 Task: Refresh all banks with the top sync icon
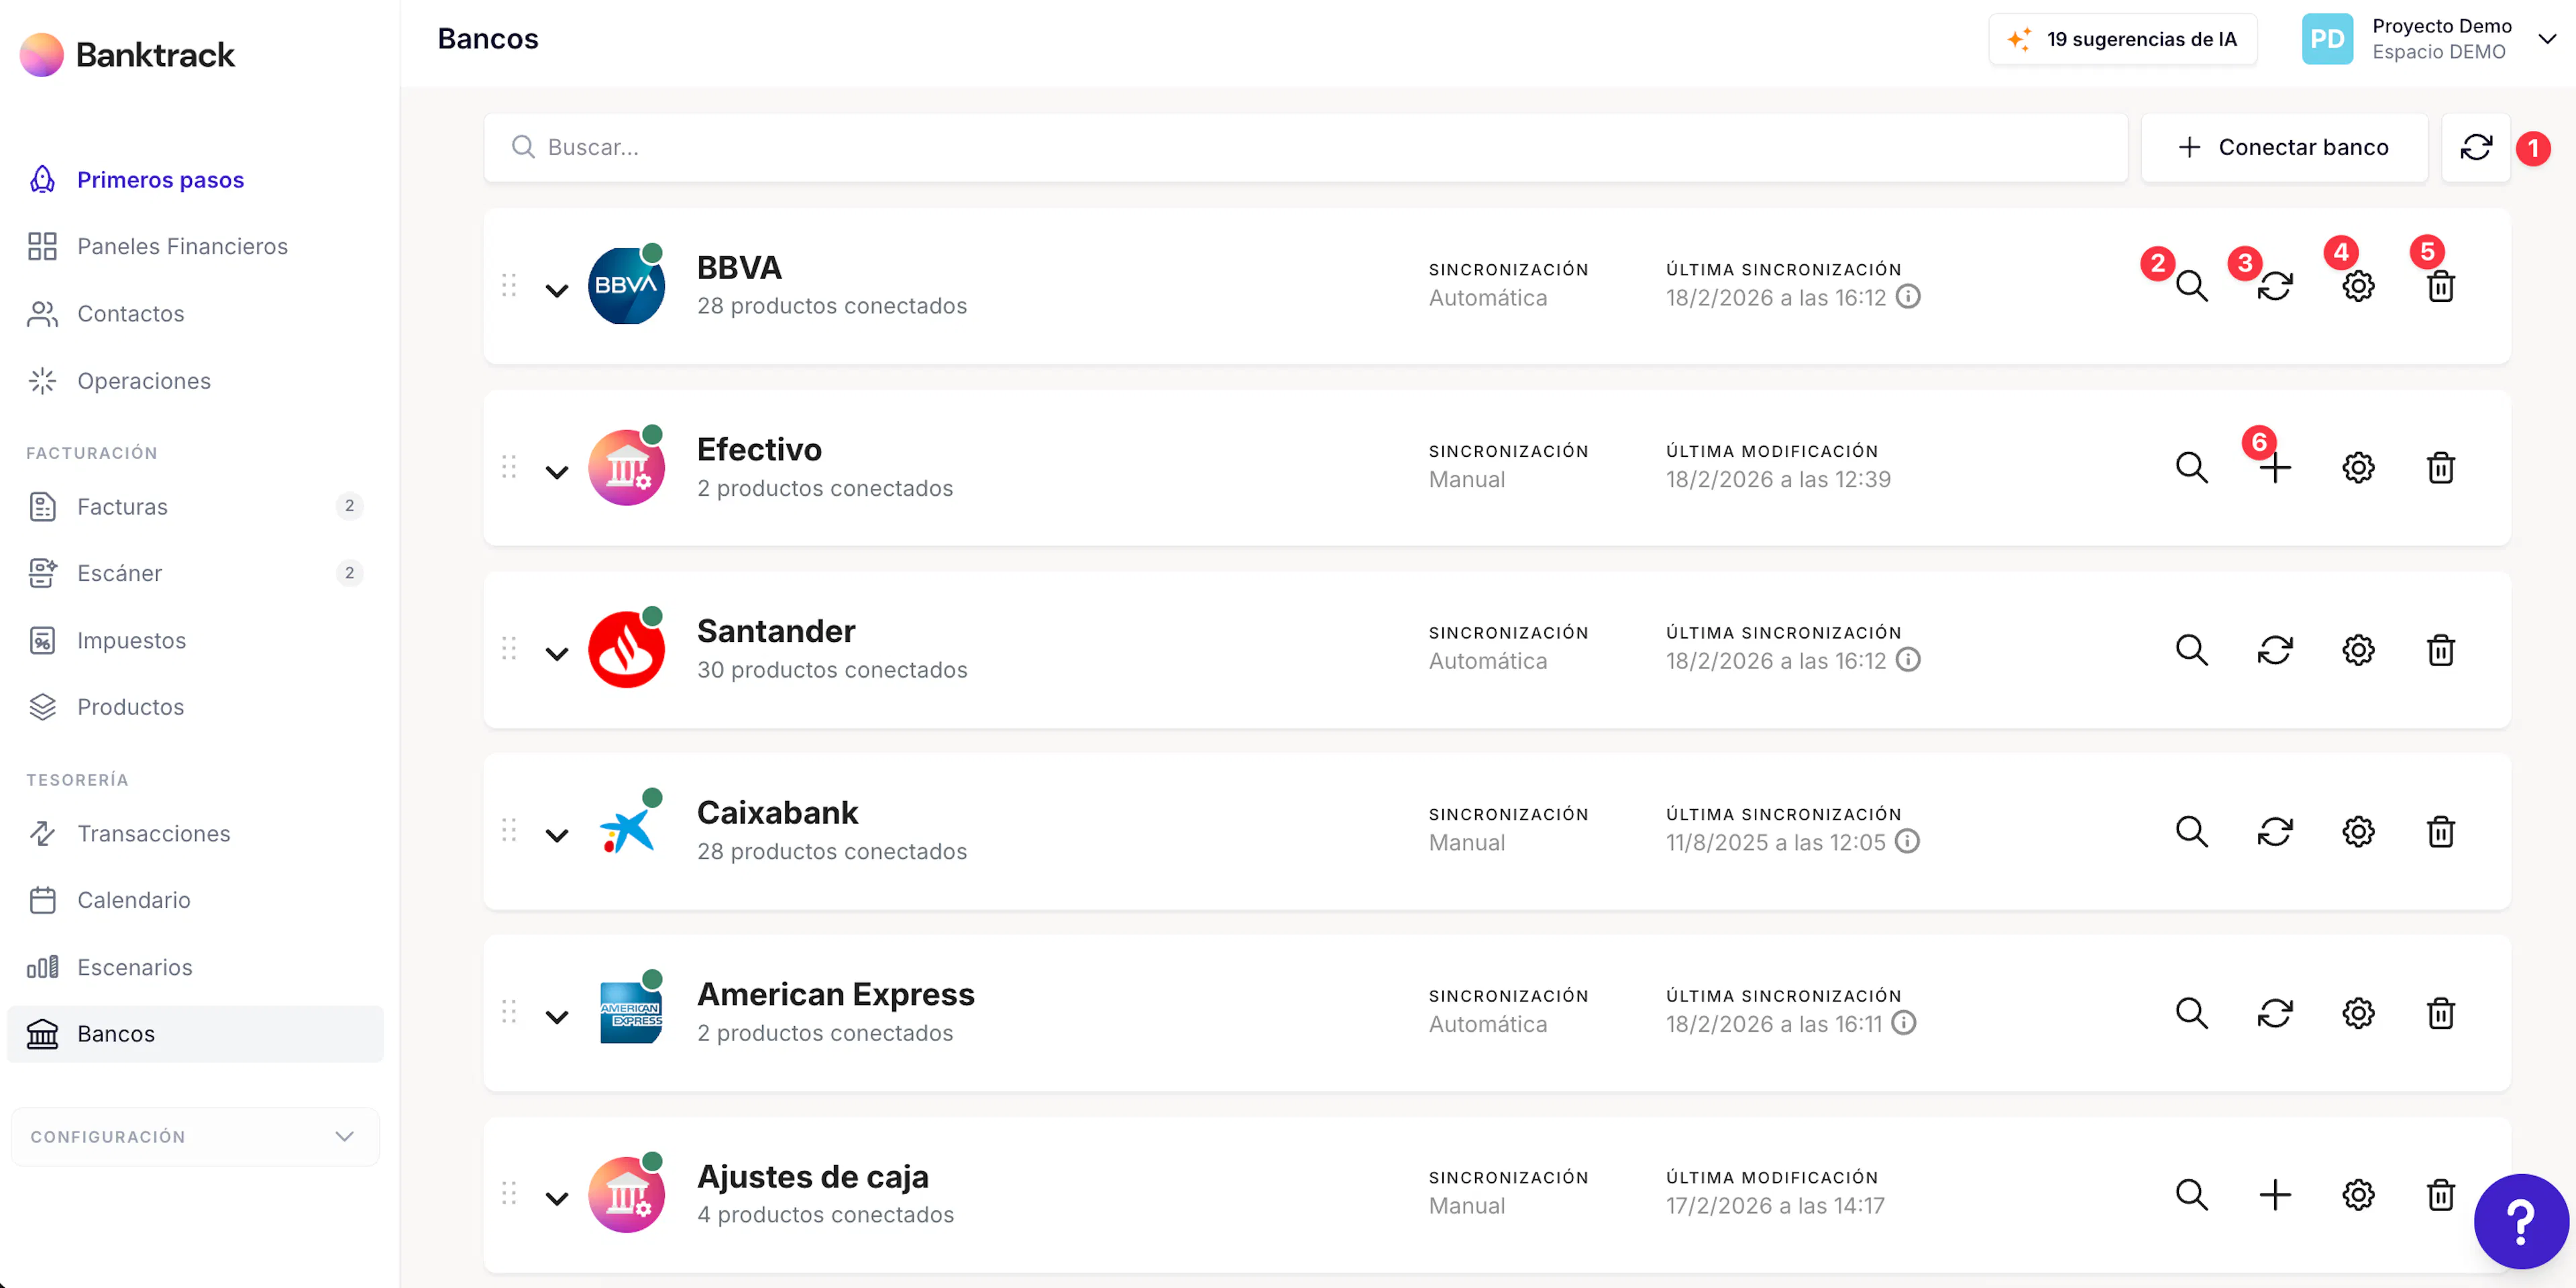[x=2475, y=148]
